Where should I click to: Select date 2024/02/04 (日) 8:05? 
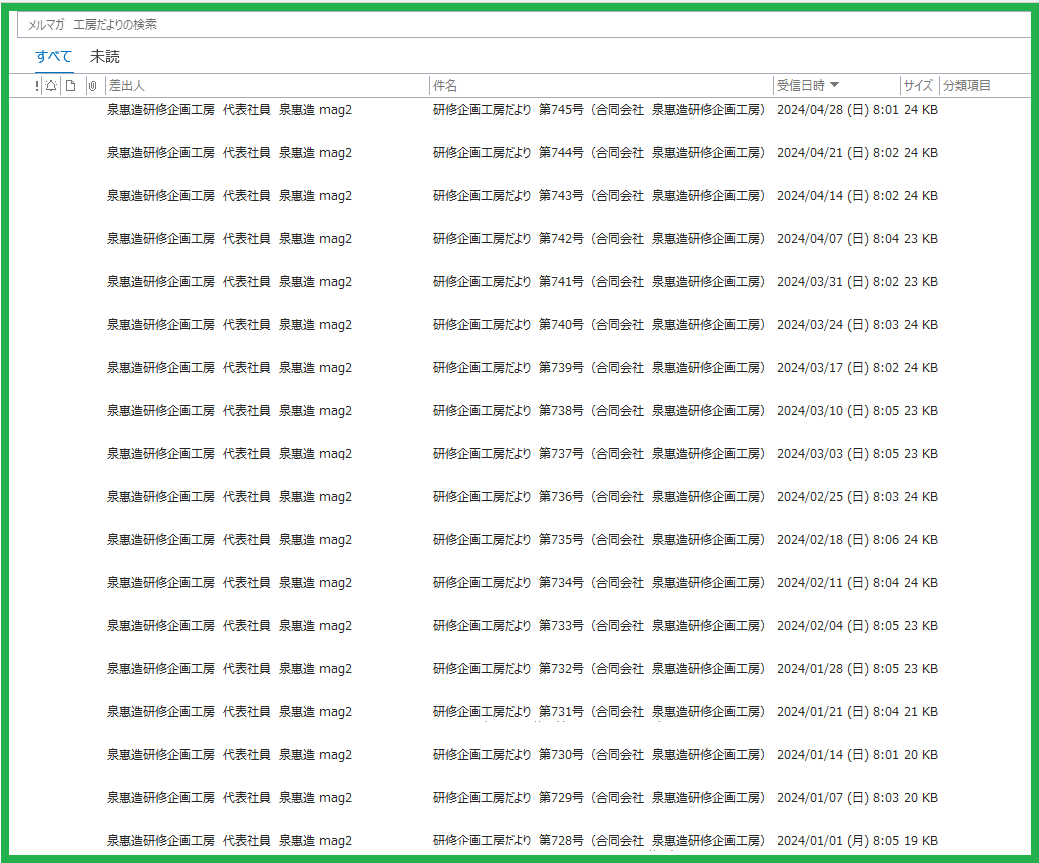pos(838,626)
